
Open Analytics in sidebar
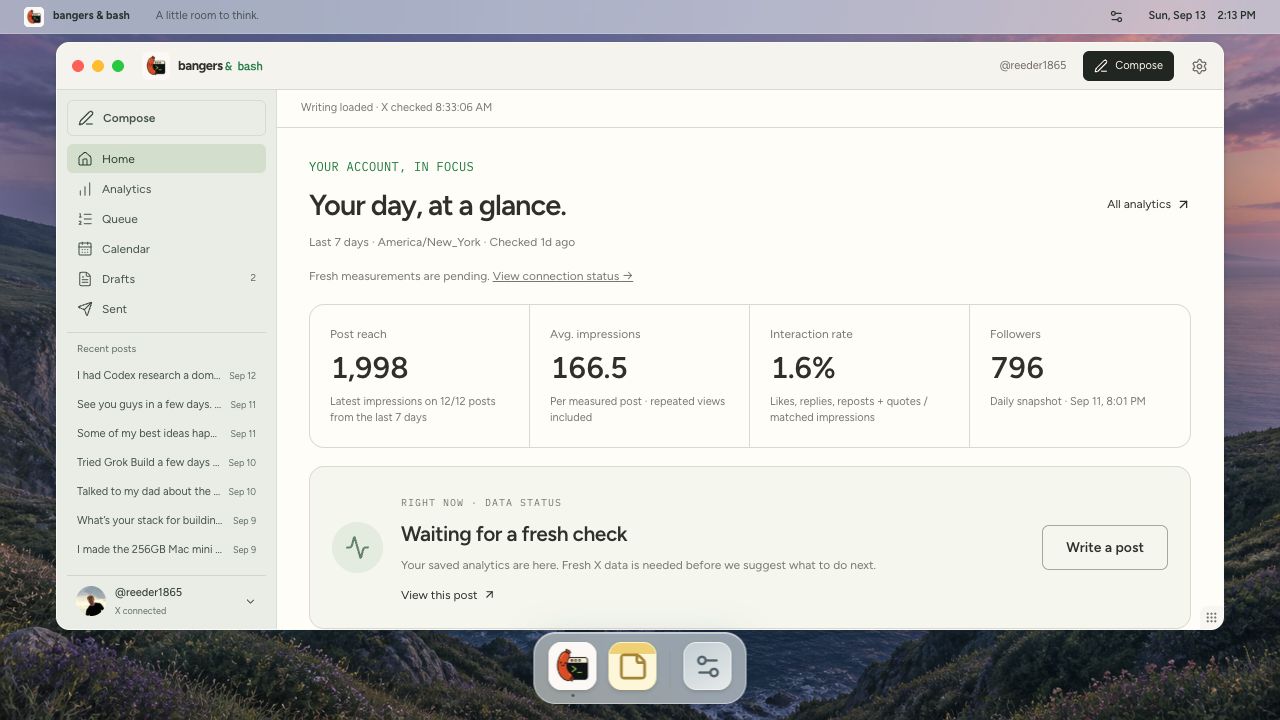coord(166,189)
